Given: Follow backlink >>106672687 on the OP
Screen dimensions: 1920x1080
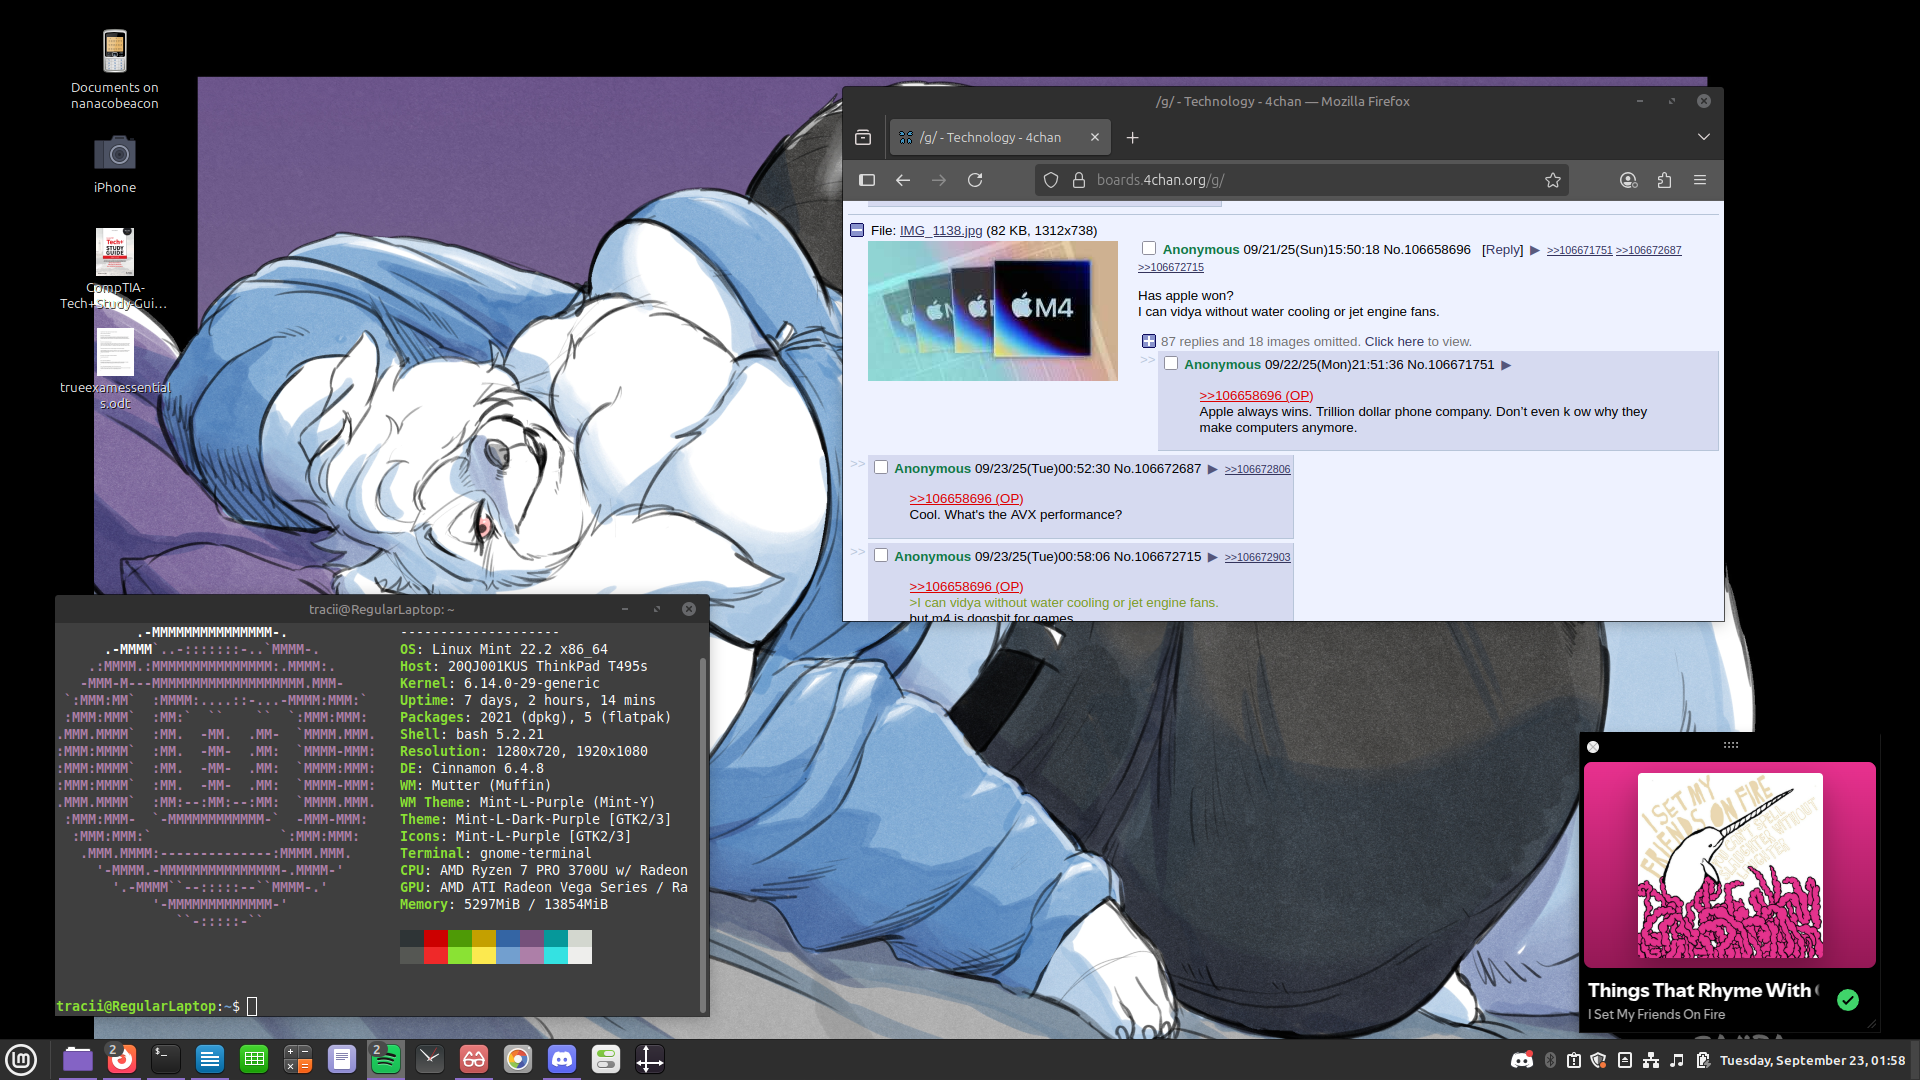Looking at the screenshot, I should pos(1648,250).
